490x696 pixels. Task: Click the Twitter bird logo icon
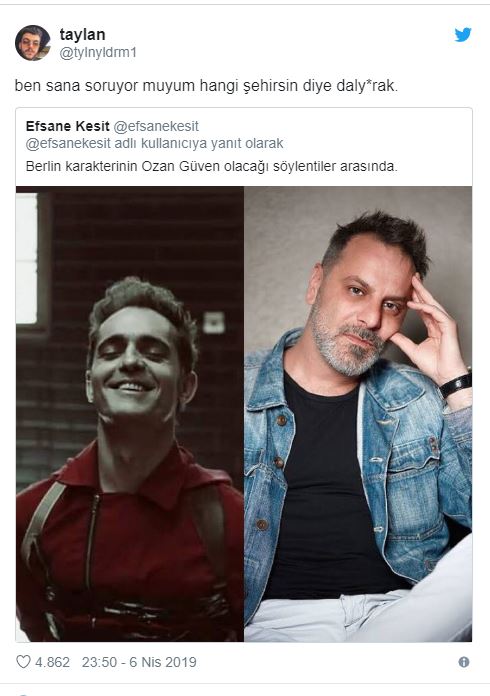pos(463,35)
